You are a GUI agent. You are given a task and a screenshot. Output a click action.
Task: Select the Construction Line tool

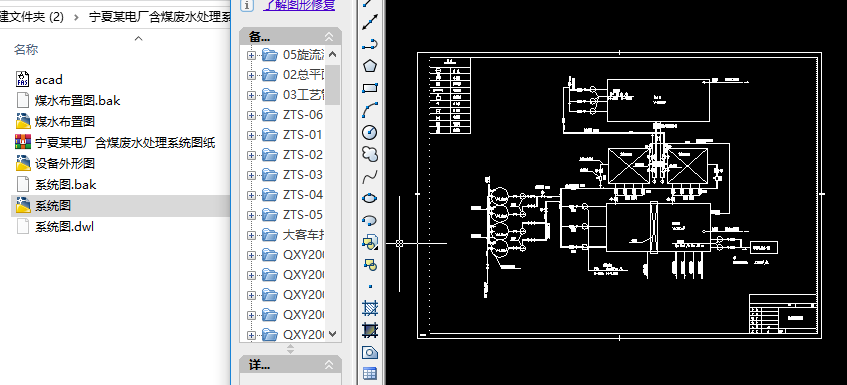(x=370, y=22)
